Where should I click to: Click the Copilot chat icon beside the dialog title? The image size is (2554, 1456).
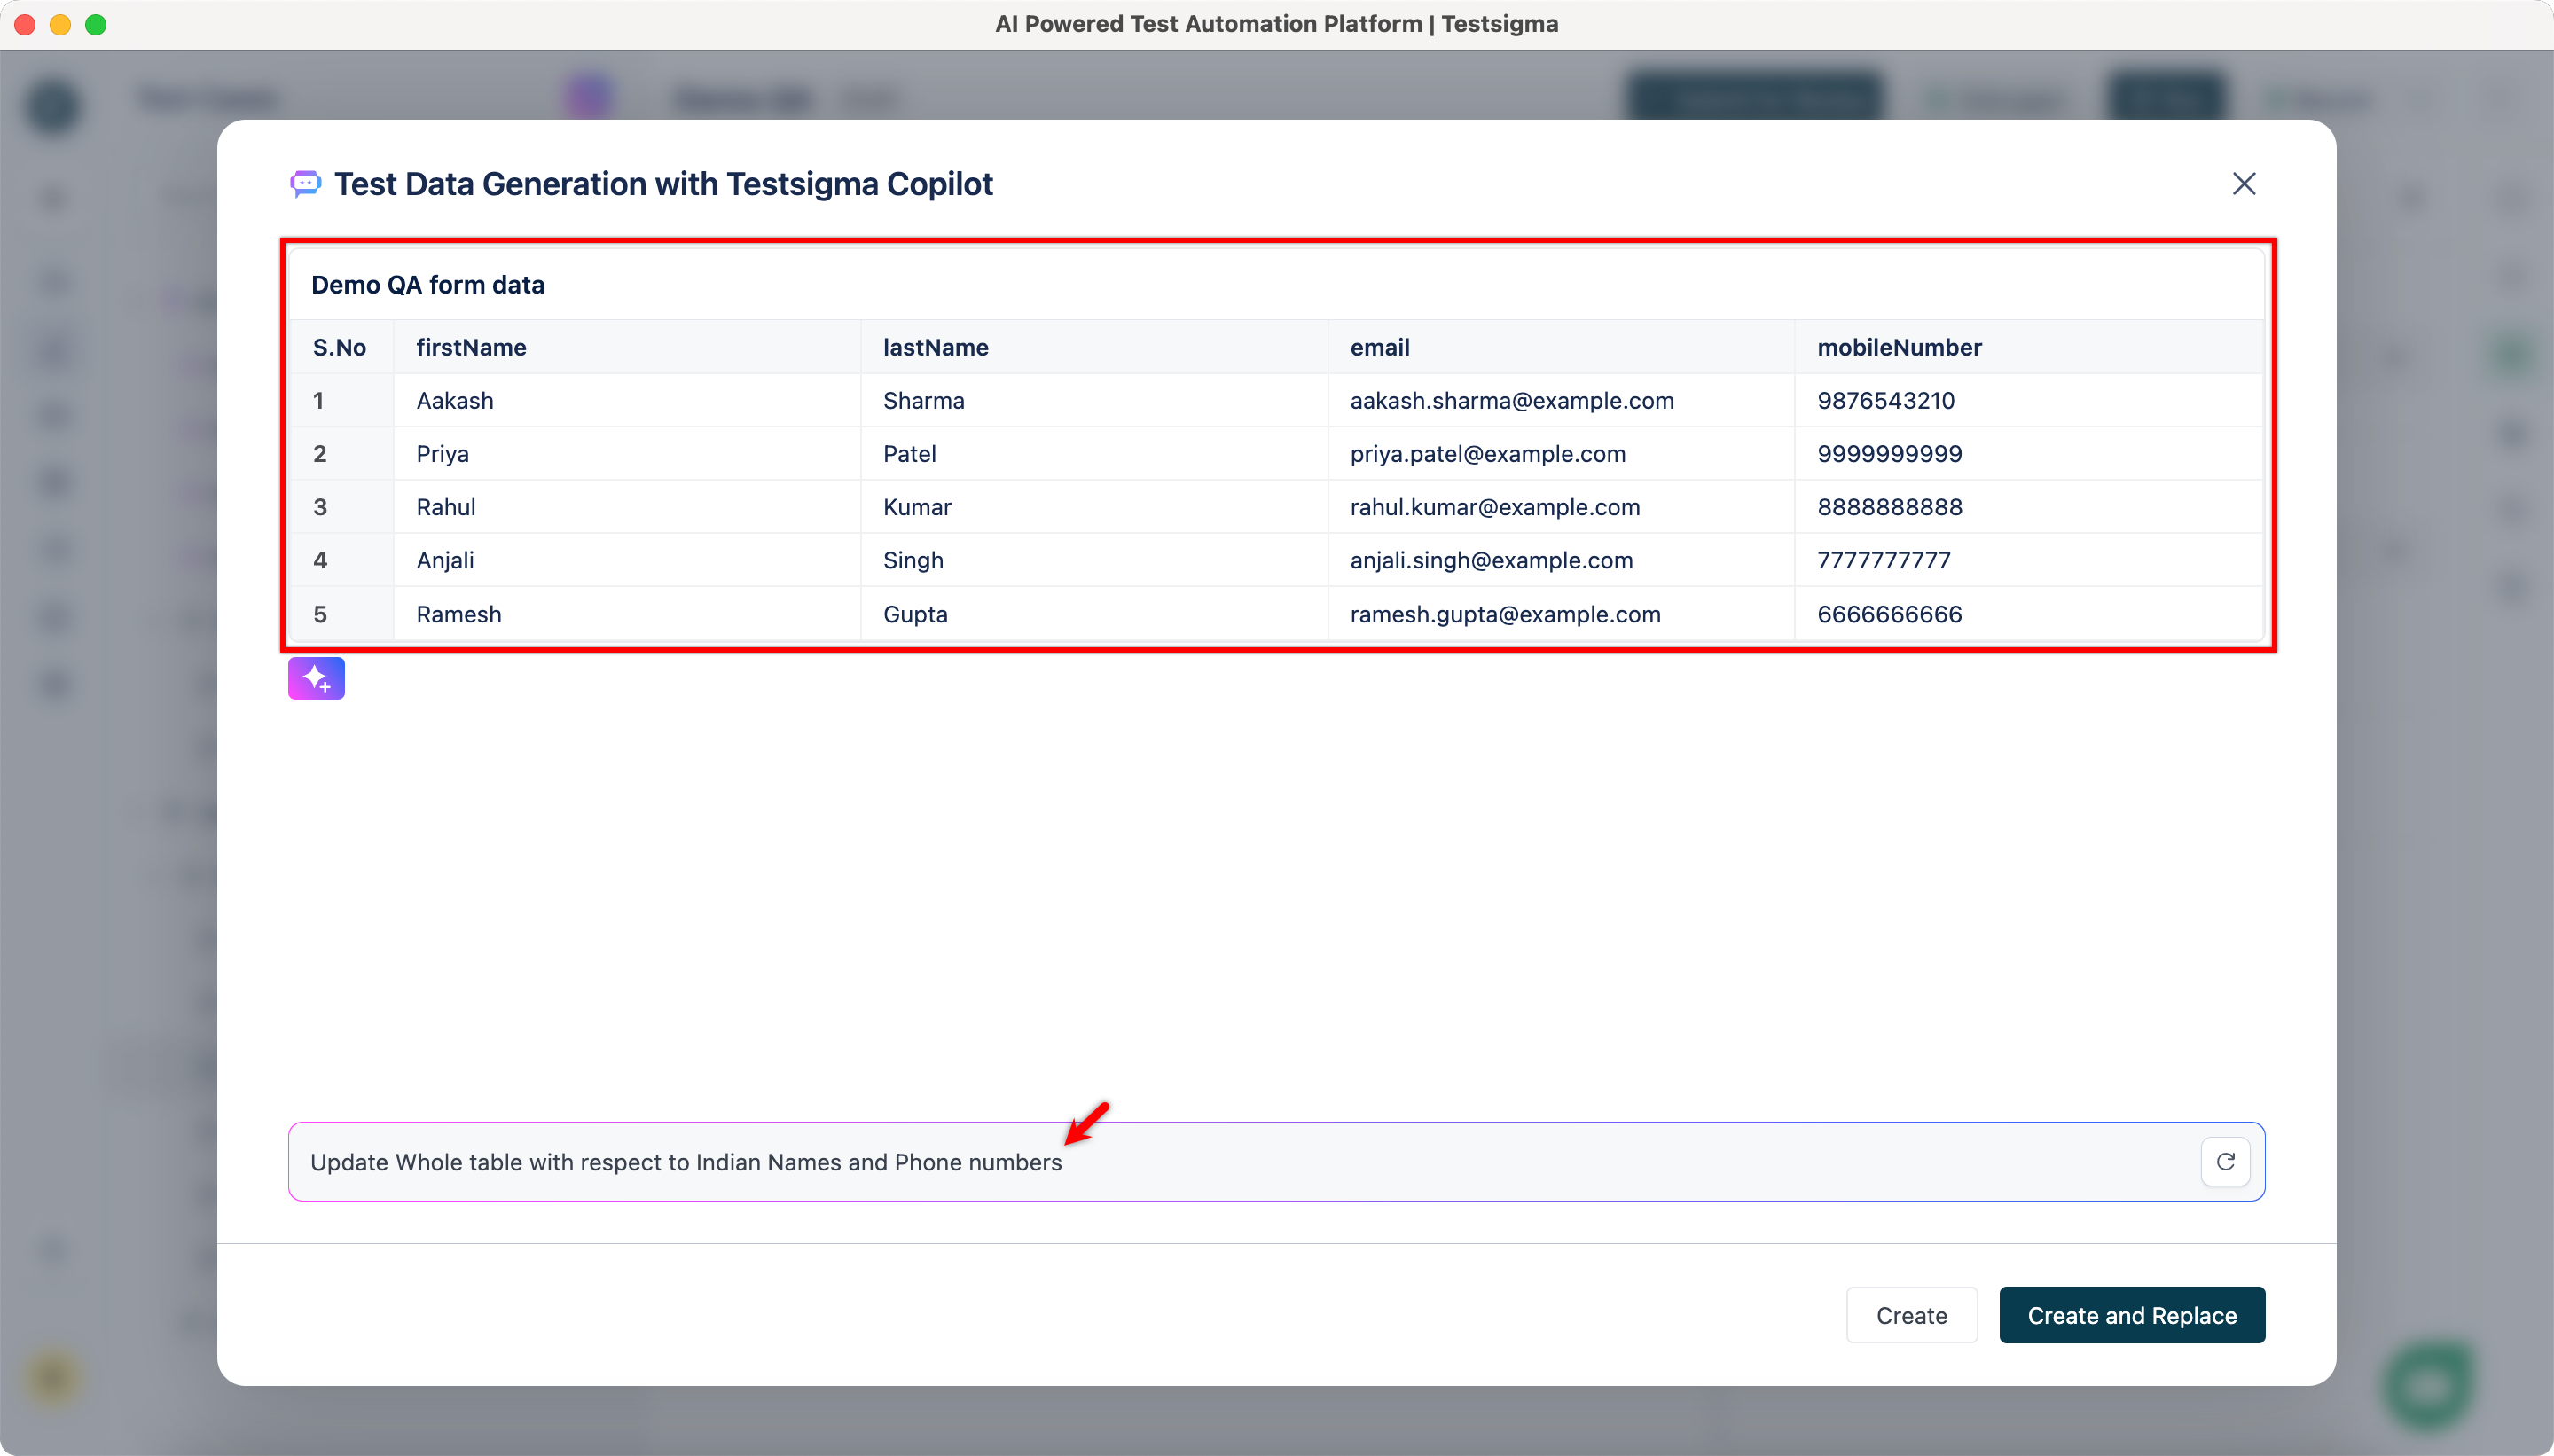coord(305,184)
